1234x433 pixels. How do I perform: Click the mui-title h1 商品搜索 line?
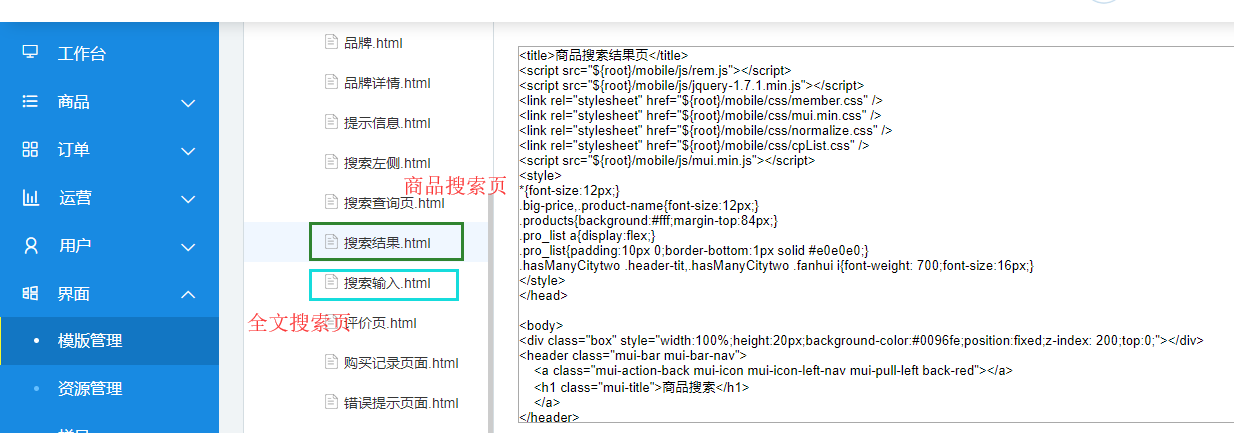click(641, 387)
